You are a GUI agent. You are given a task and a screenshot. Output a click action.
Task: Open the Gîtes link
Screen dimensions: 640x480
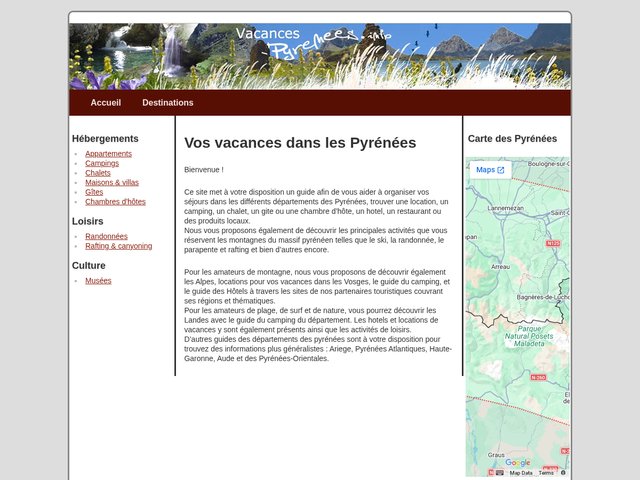(x=94, y=192)
